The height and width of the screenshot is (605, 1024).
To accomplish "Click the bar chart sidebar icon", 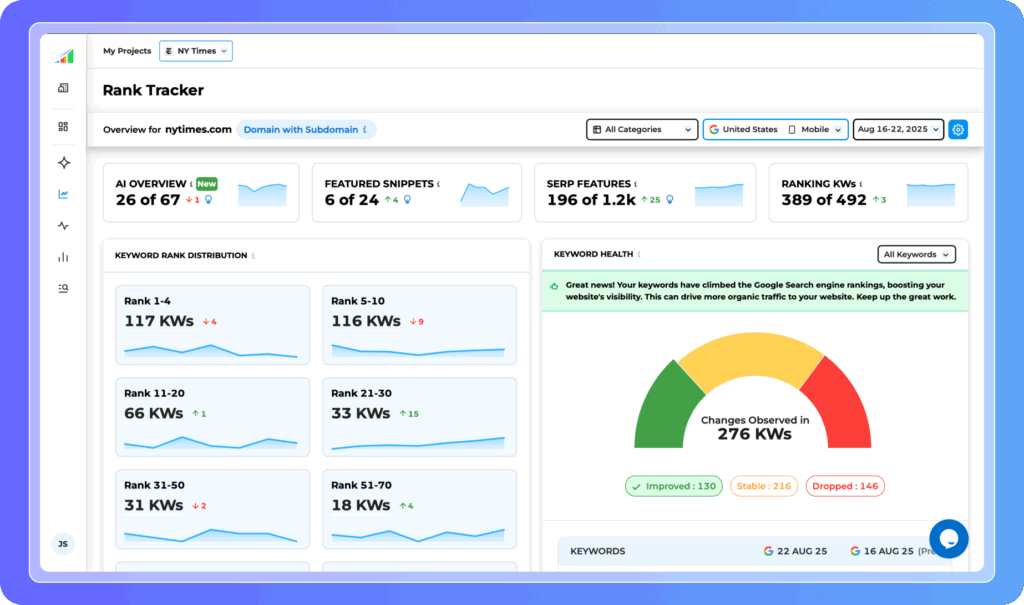I will click(63, 257).
